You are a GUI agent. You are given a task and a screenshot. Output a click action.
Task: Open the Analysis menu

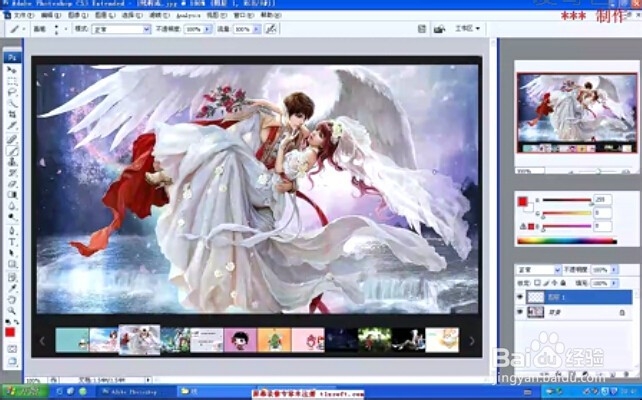[x=188, y=15]
